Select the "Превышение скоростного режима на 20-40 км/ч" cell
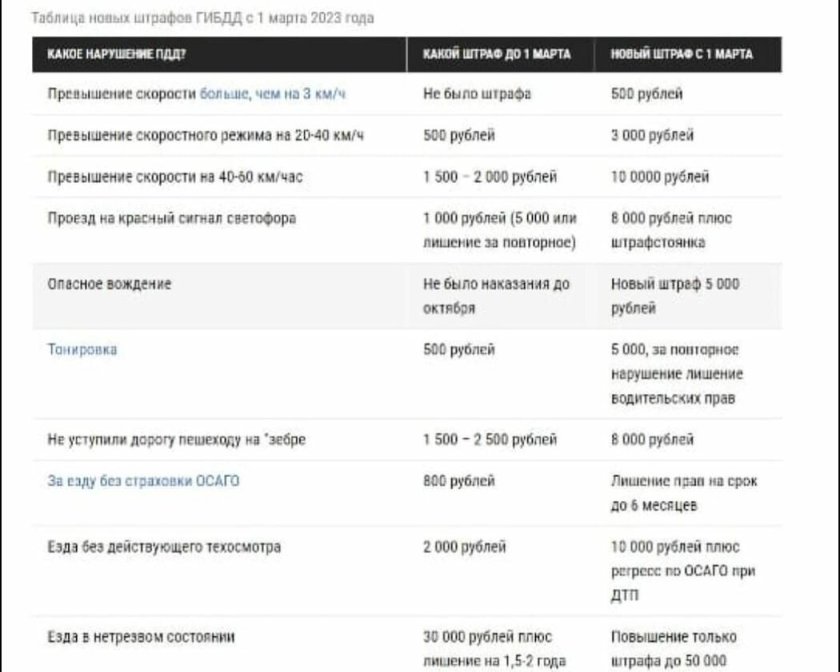The height and width of the screenshot is (672, 840). click(x=205, y=135)
